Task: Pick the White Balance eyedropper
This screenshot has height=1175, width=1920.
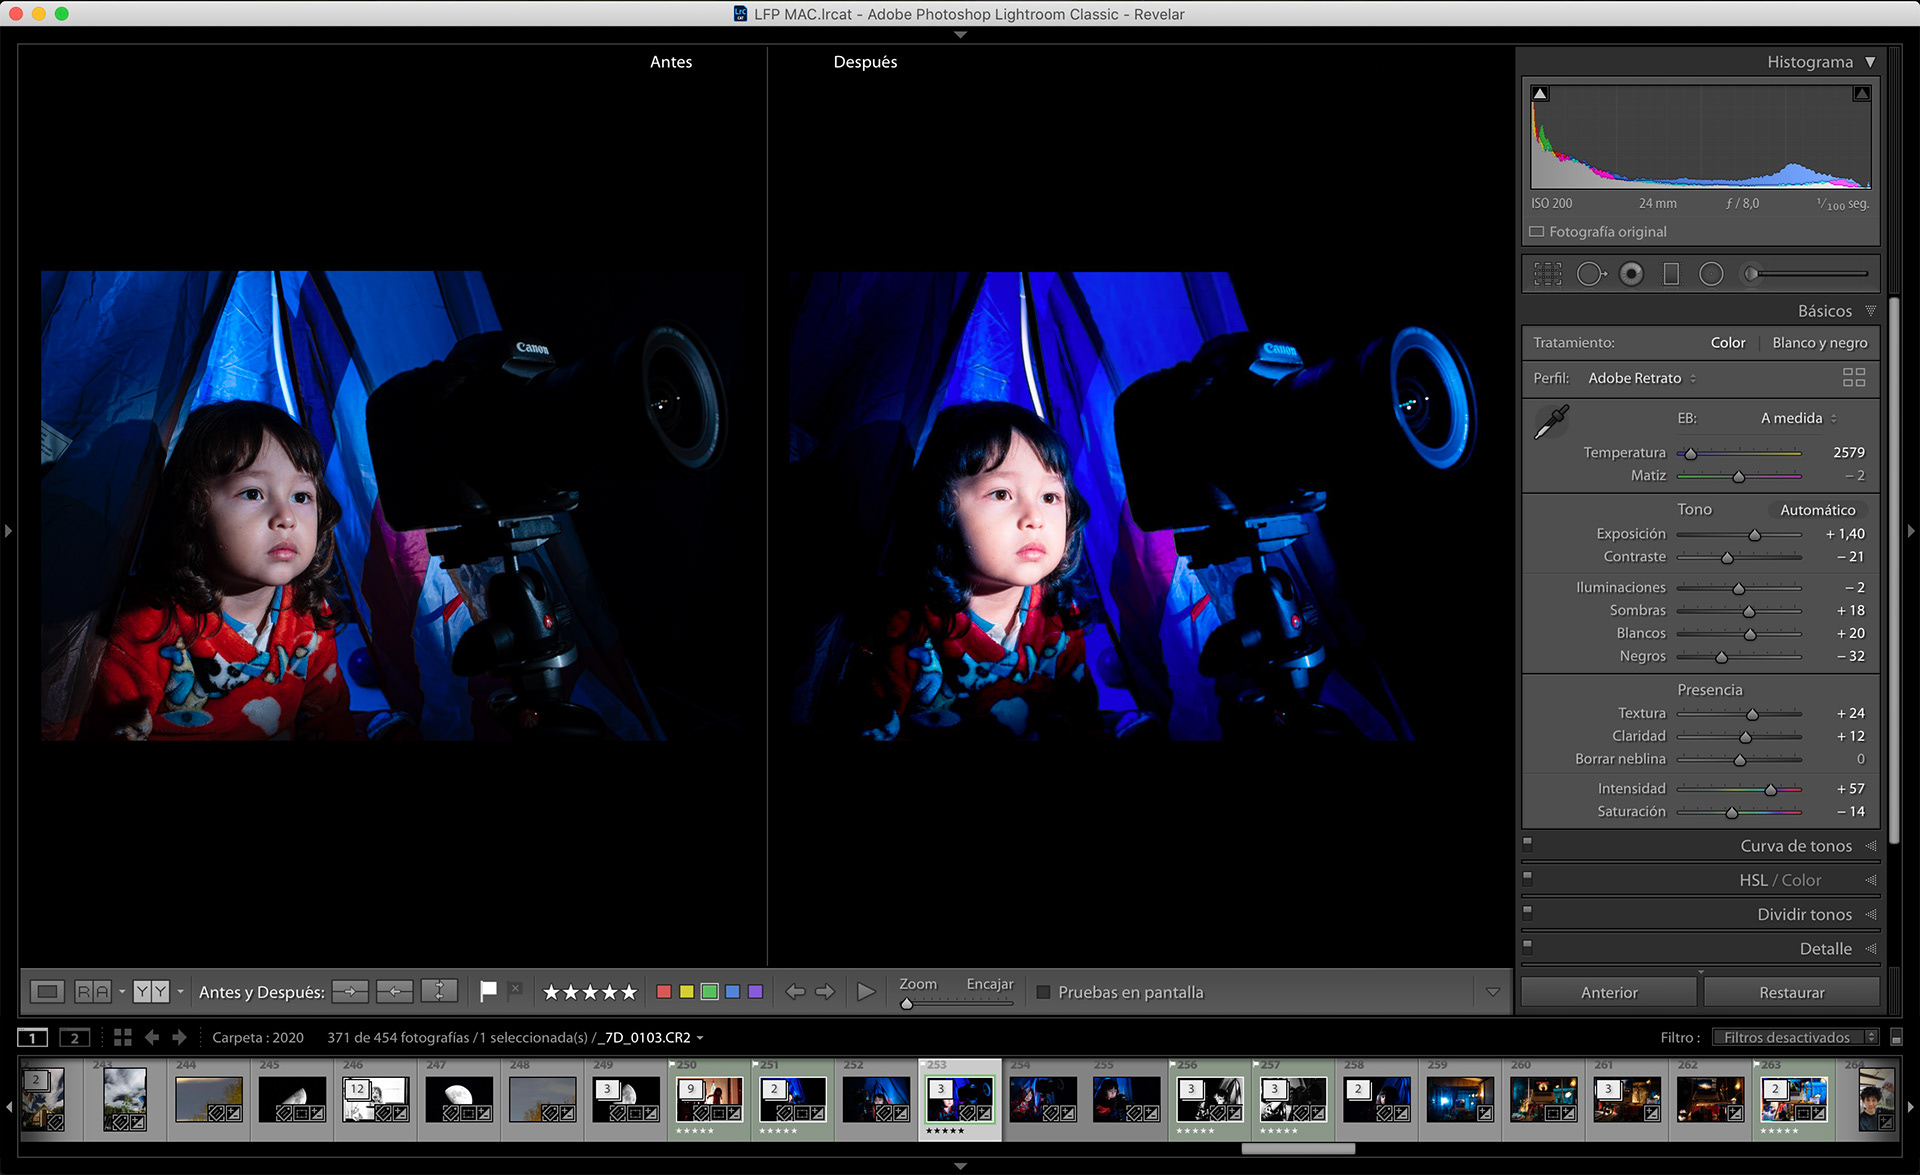Action: tap(1551, 422)
